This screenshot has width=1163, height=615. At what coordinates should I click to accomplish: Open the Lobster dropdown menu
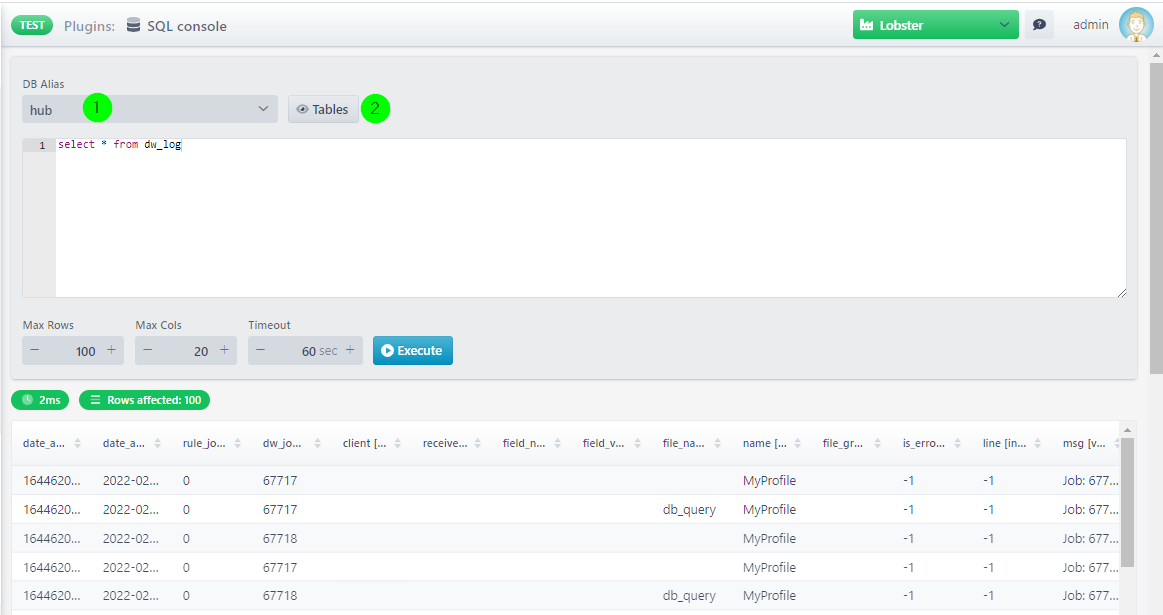tap(935, 24)
